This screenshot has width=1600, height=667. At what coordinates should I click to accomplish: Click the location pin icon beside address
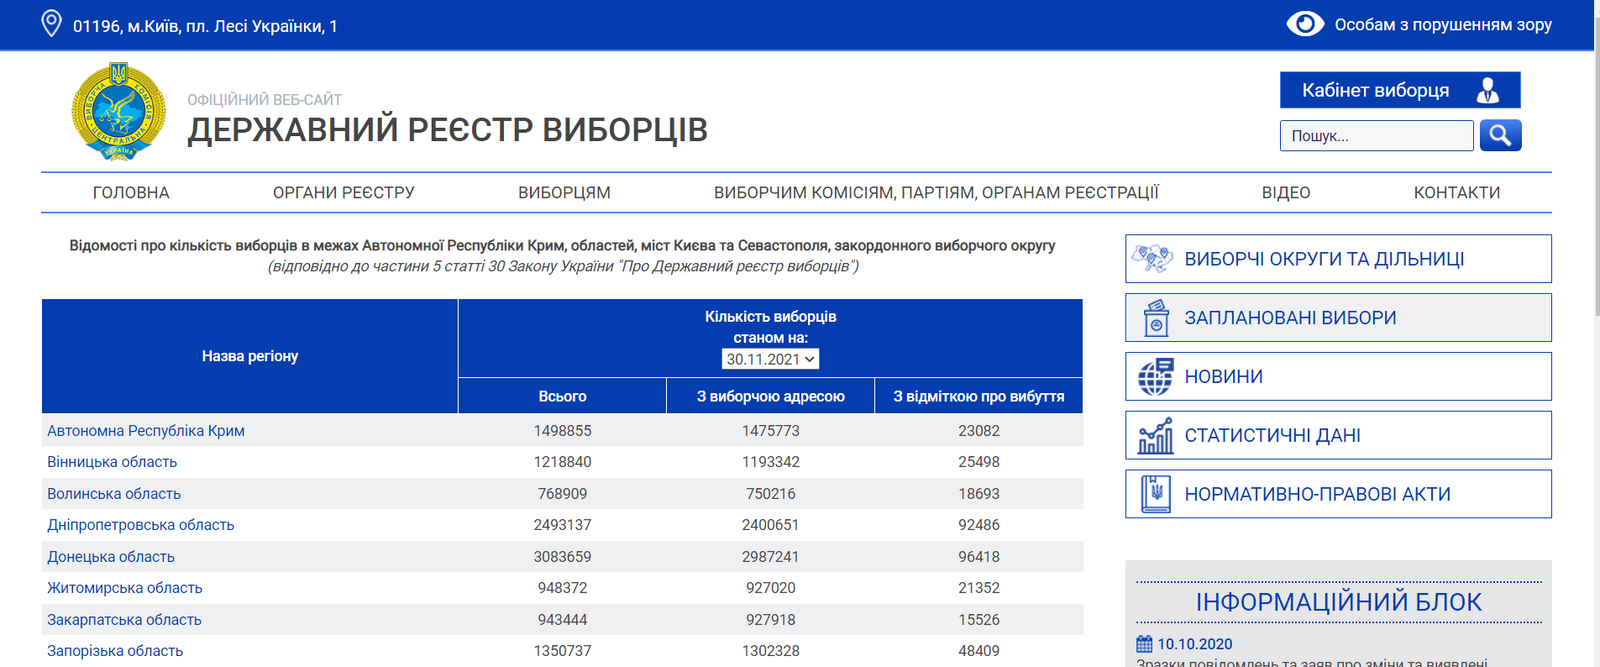51,24
